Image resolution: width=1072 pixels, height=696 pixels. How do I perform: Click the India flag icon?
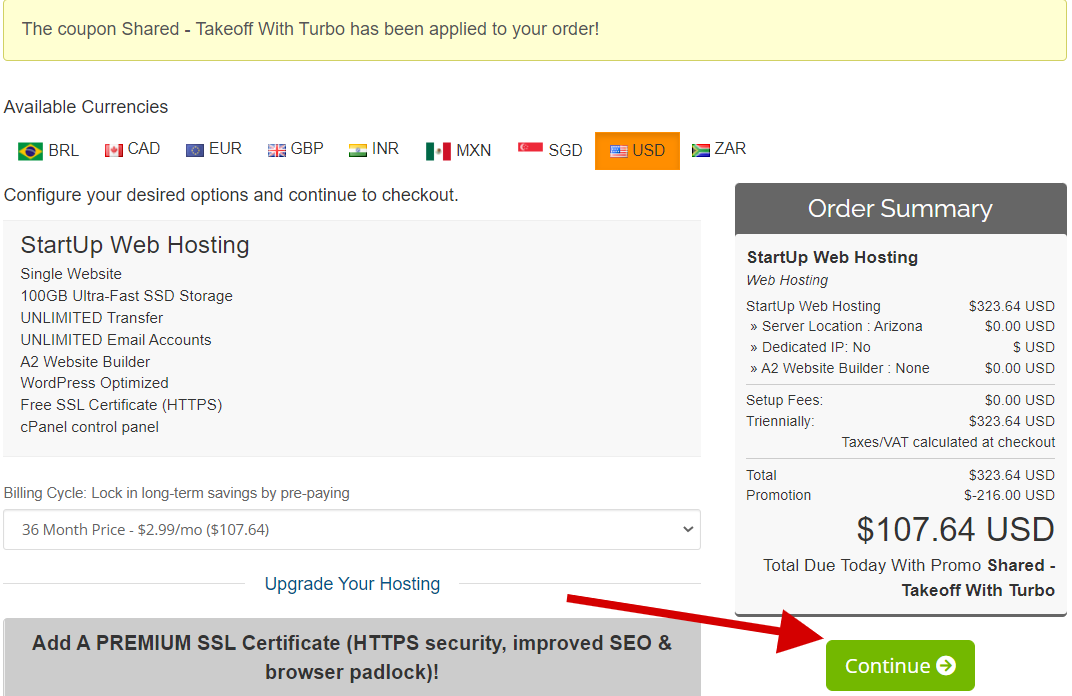(x=358, y=150)
